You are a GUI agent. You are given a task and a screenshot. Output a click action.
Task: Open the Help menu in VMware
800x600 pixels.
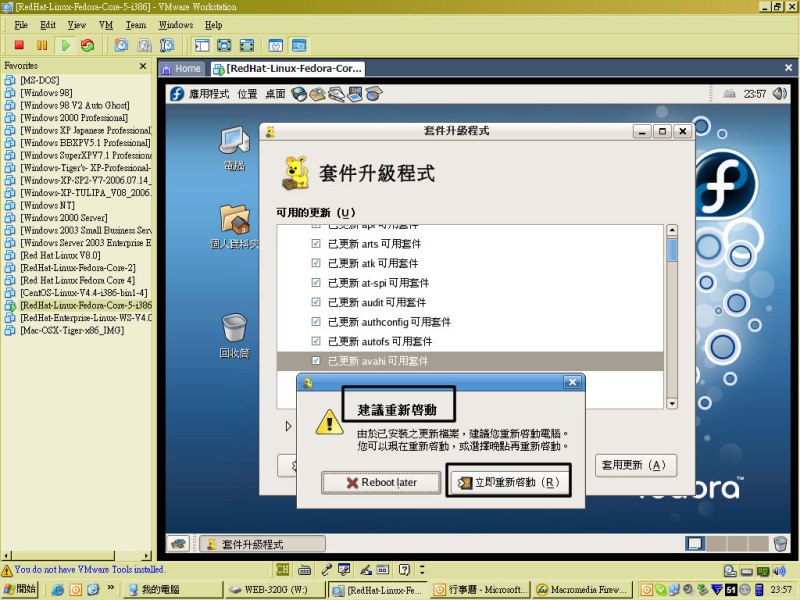[214, 25]
